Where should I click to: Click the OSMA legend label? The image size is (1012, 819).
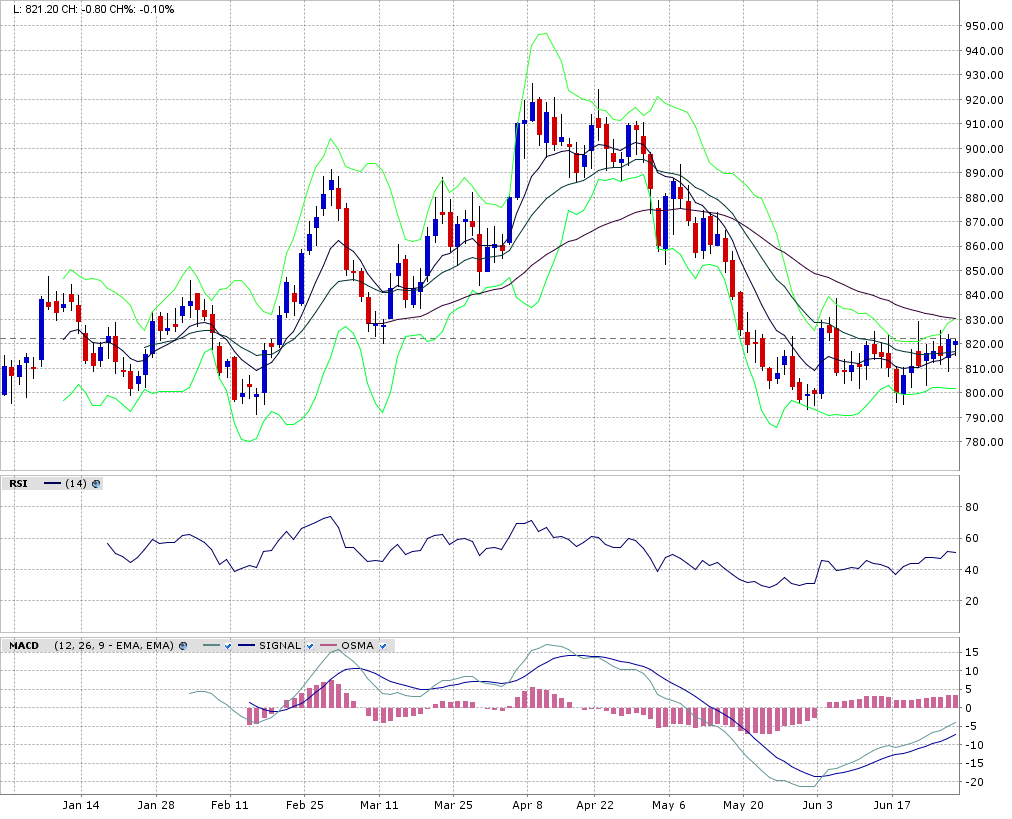click(x=357, y=646)
